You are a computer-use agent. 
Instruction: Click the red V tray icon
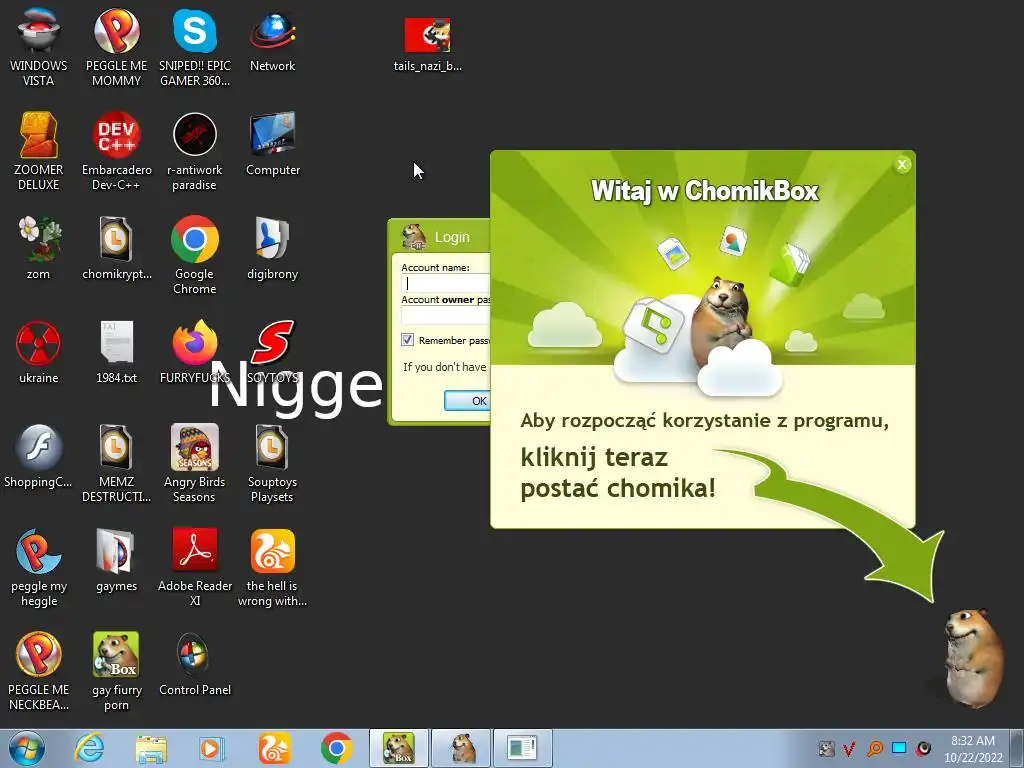(x=850, y=748)
